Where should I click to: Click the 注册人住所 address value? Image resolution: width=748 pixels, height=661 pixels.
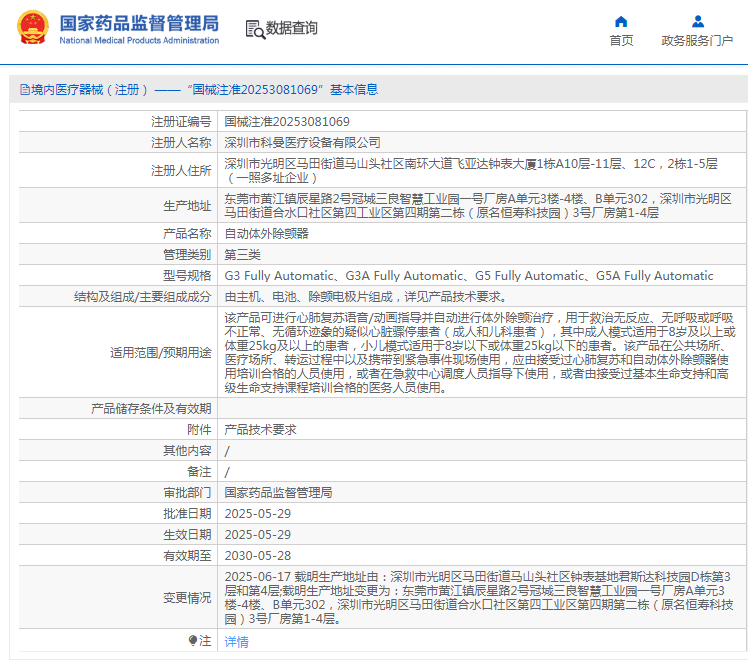tap(471, 170)
